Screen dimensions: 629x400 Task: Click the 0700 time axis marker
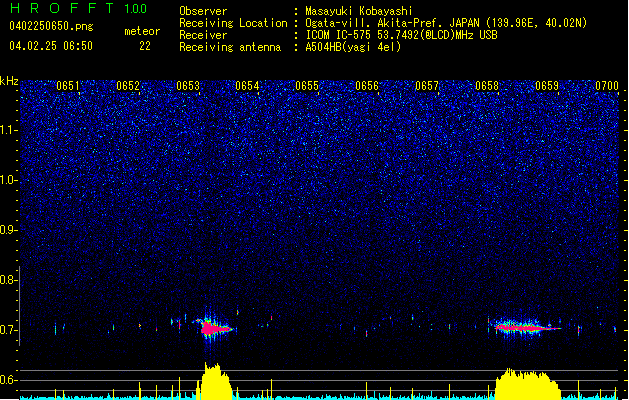tap(607, 86)
